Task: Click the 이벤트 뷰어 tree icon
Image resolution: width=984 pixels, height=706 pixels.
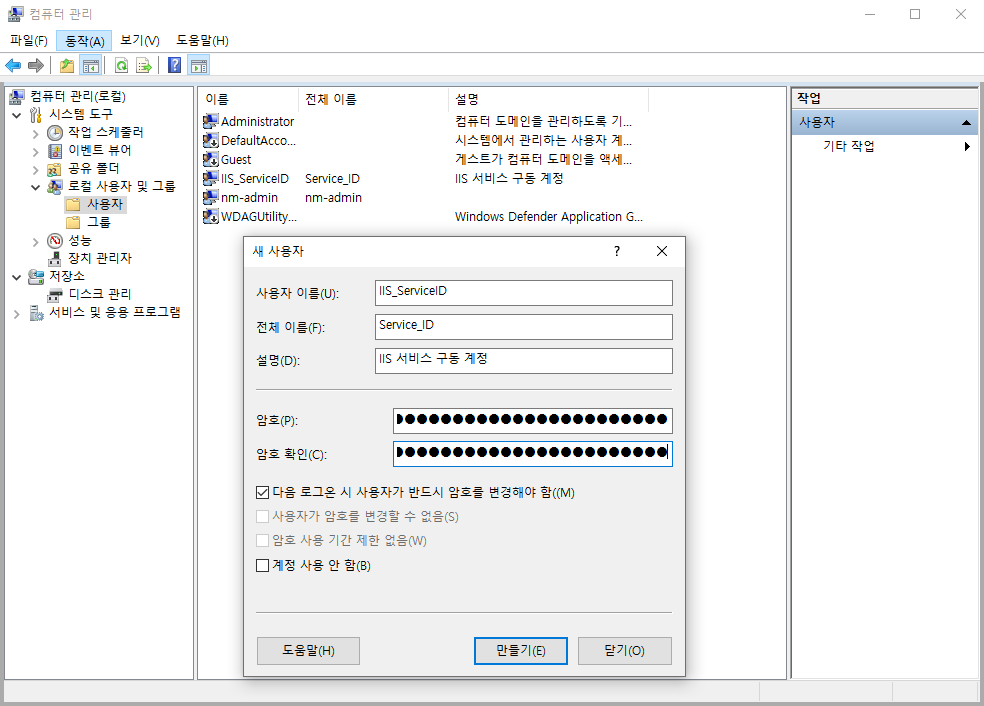Action: [55, 151]
